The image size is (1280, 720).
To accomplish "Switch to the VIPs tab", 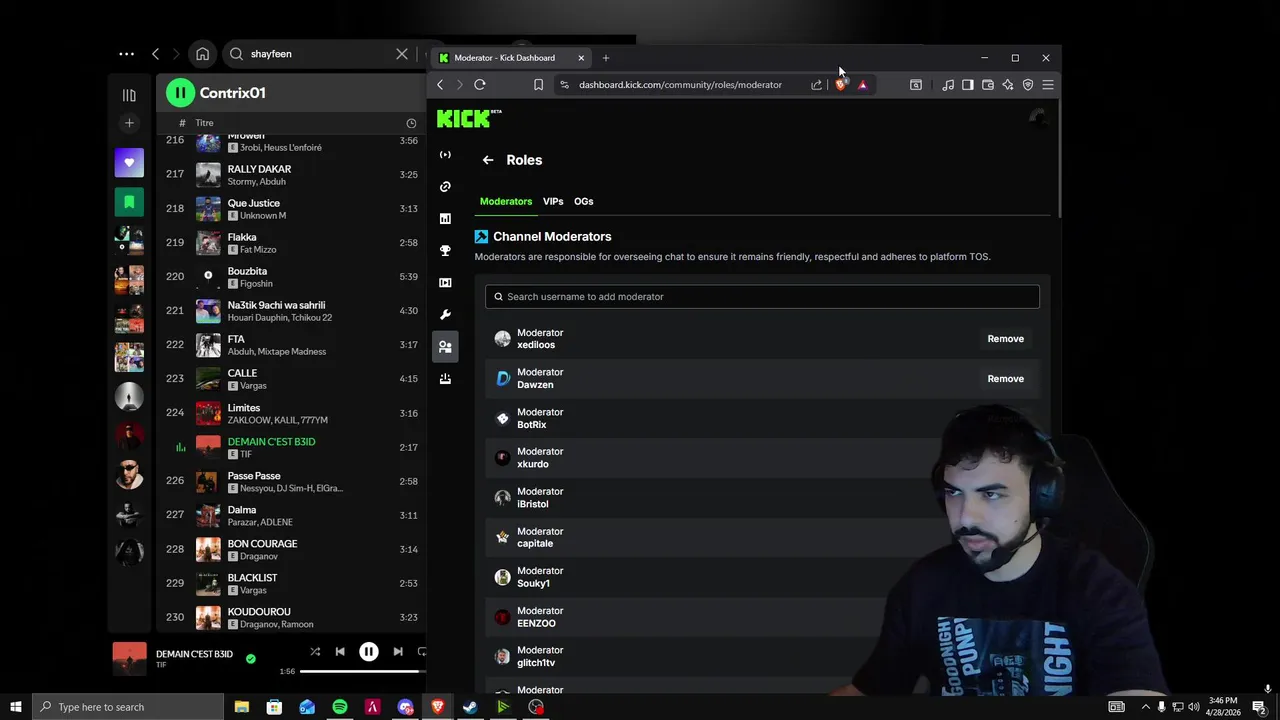I will coord(553,202).
